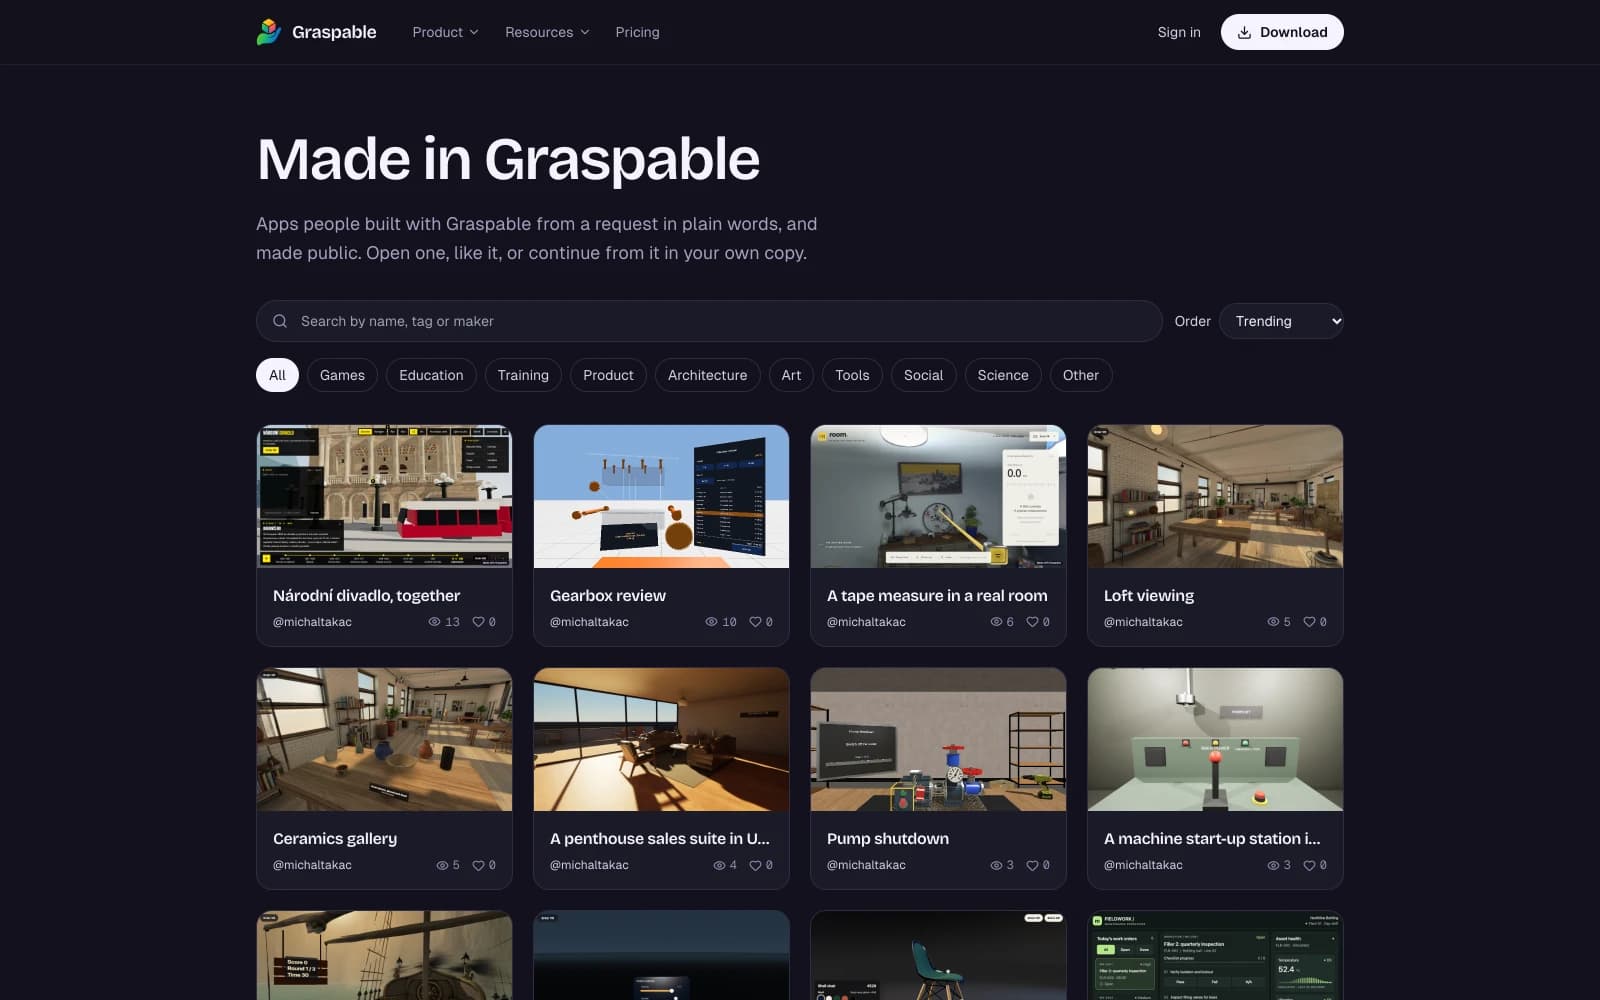Open the Loft viewing thumbnail

[x=1215, y=496]
